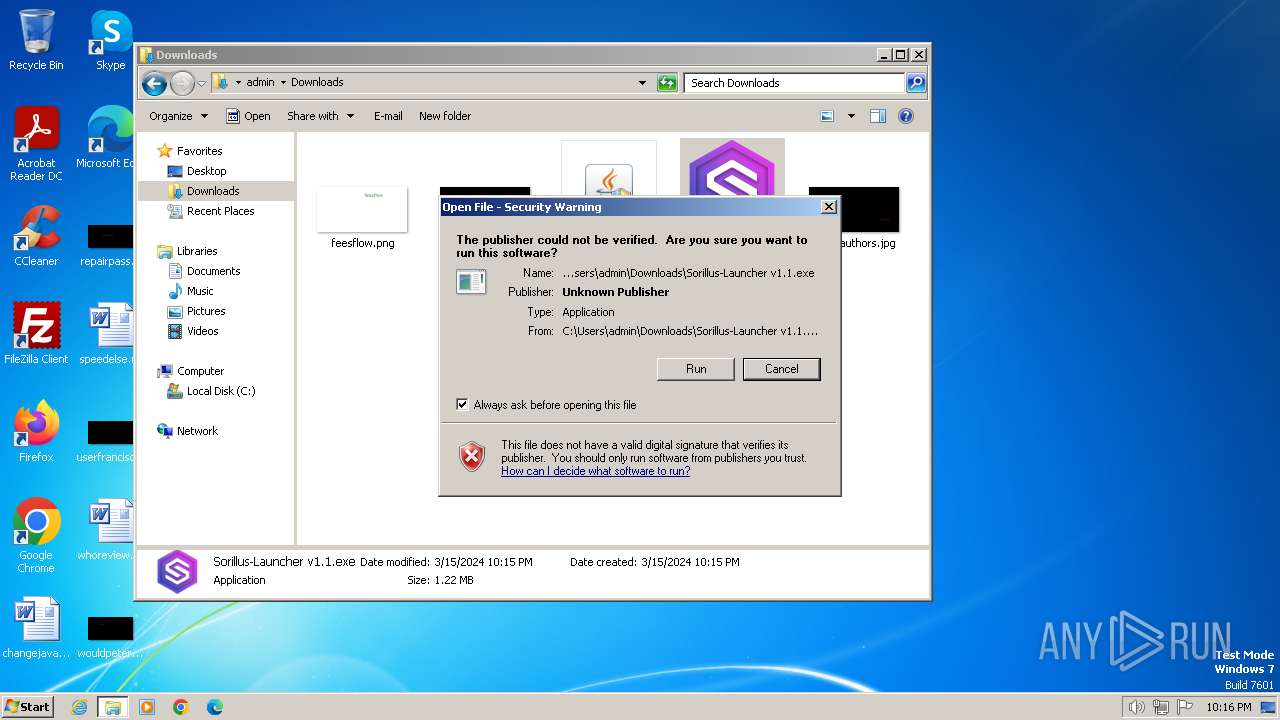
Task: Click E-mail in the Explorer toolbar
Action: coord(388,116)
